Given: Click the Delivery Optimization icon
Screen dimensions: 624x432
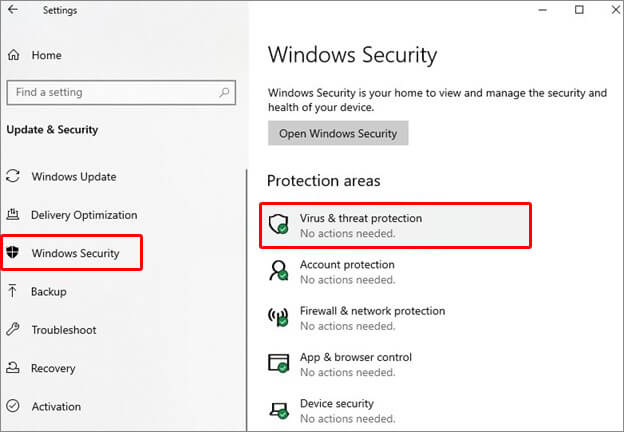Looking at the screenshot, I should [14, 215].
